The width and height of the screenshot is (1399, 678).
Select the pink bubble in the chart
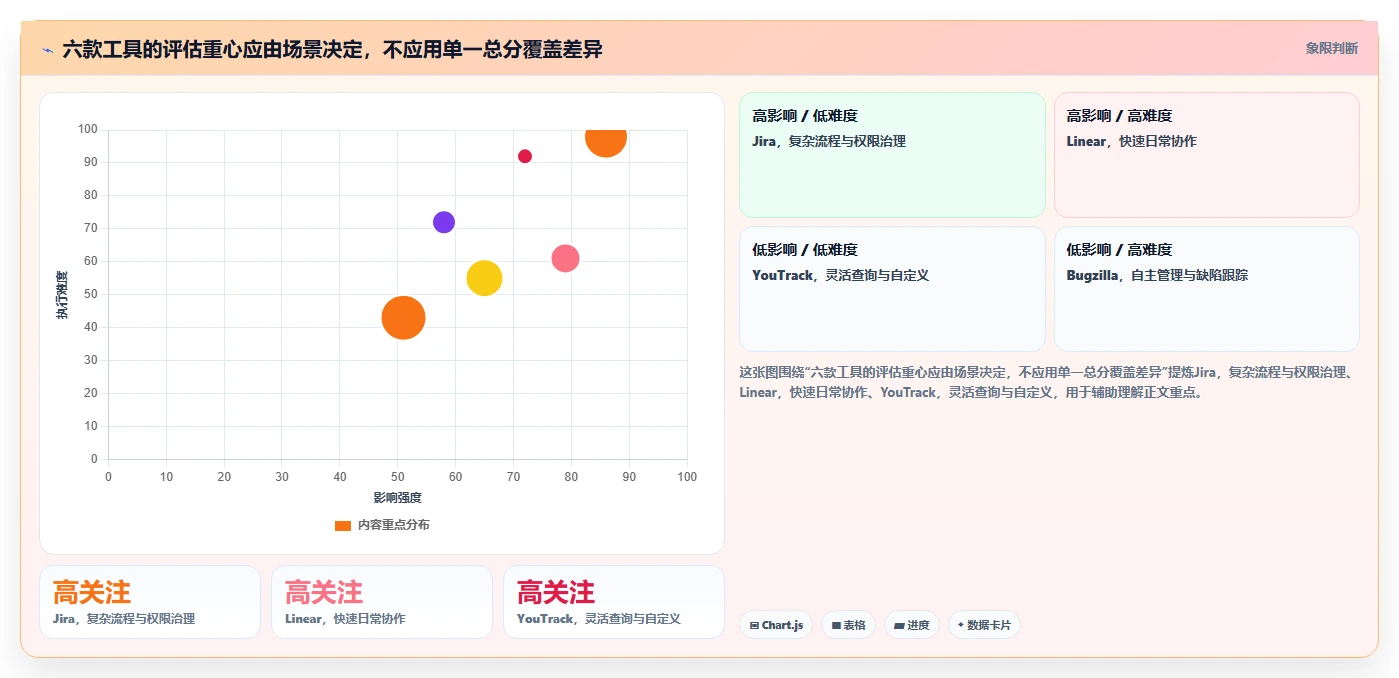point(566,258)
